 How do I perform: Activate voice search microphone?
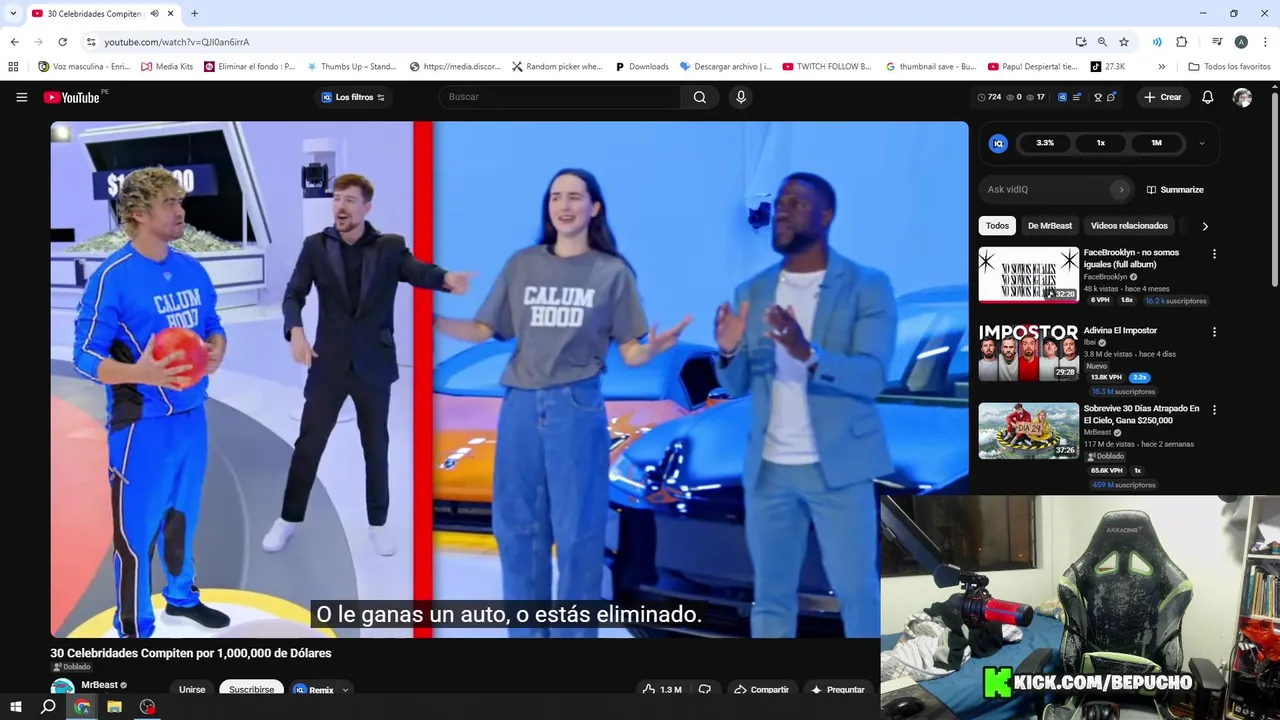click(x=741, y=97)
